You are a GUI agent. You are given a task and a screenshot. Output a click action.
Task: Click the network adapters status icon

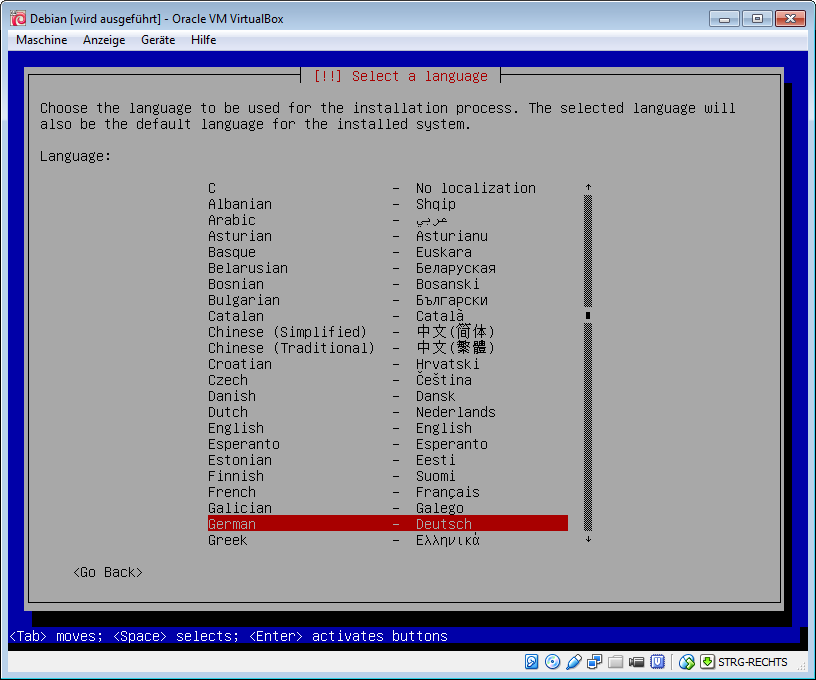tap(594, 662)
